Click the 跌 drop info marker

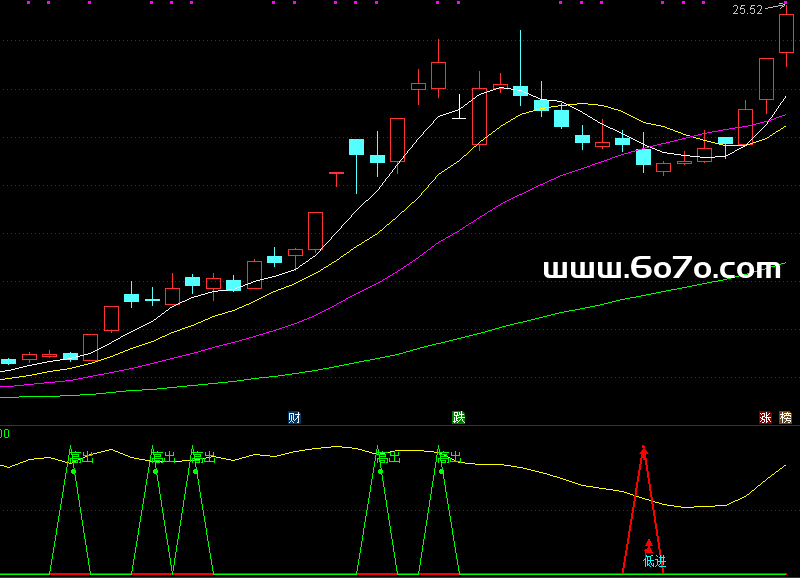458,417
